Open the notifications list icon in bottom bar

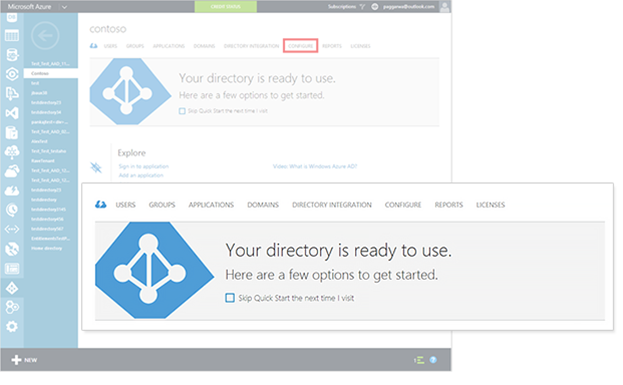419,360
